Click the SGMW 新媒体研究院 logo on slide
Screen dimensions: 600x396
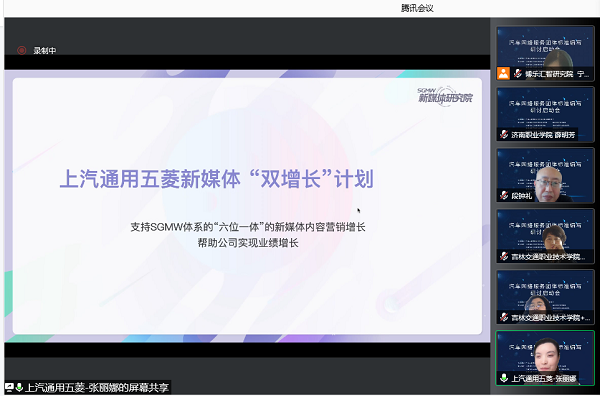pyautogui.click(x=445, y=95)
